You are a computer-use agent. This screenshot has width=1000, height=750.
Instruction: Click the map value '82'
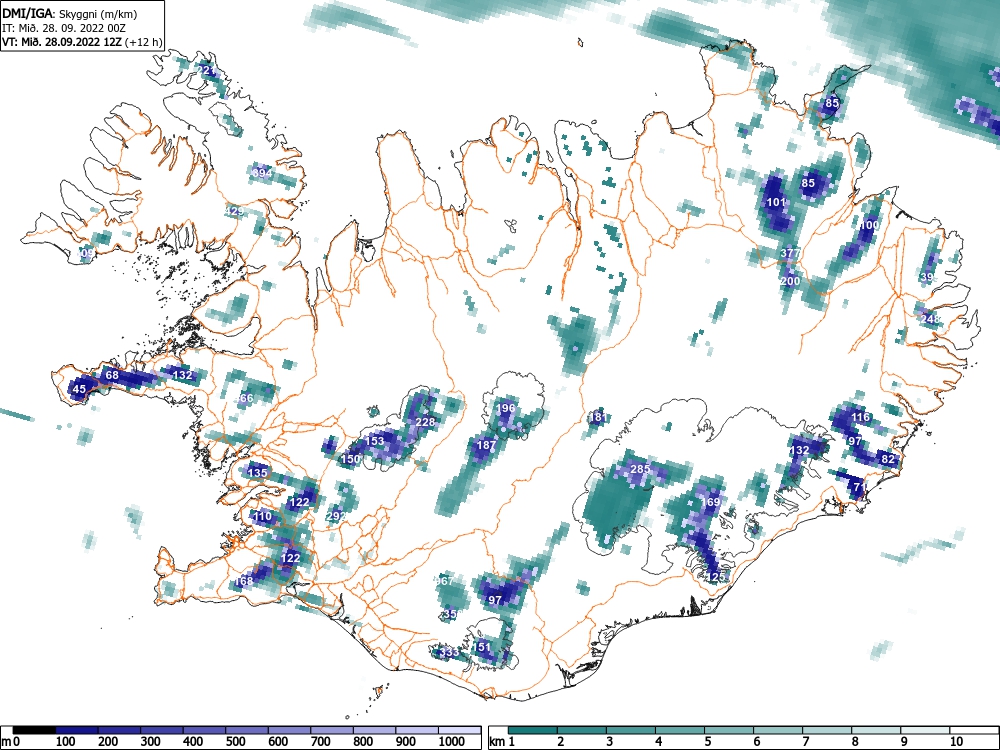tap(887, 459)
